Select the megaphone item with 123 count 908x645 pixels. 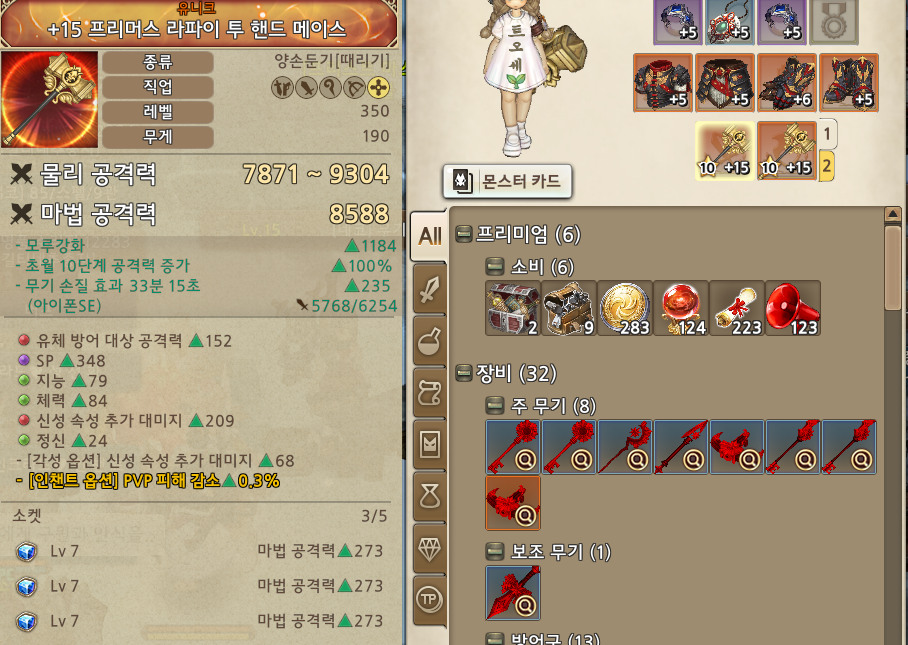pos(793,308)
